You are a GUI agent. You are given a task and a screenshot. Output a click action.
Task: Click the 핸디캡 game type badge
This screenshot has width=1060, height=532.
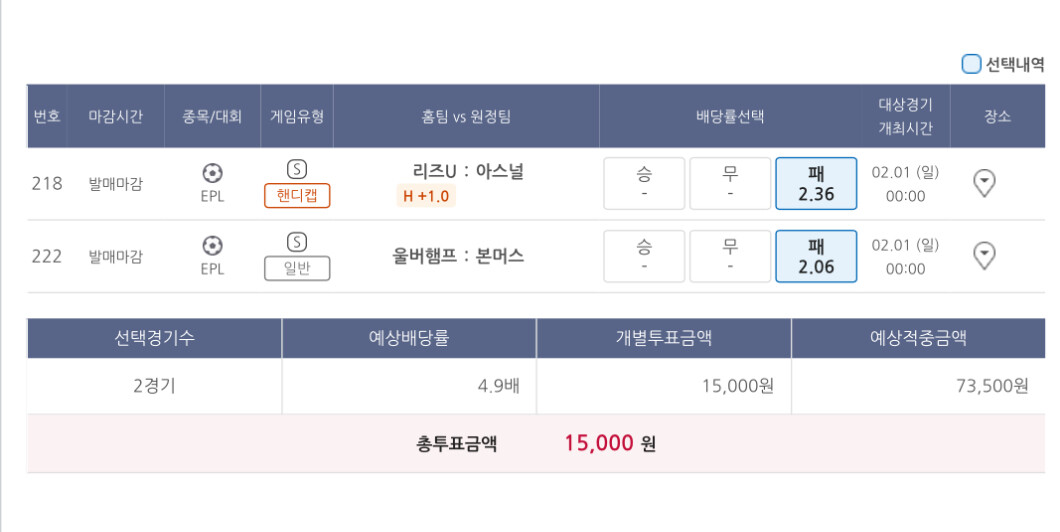click(x=297, y=196)
